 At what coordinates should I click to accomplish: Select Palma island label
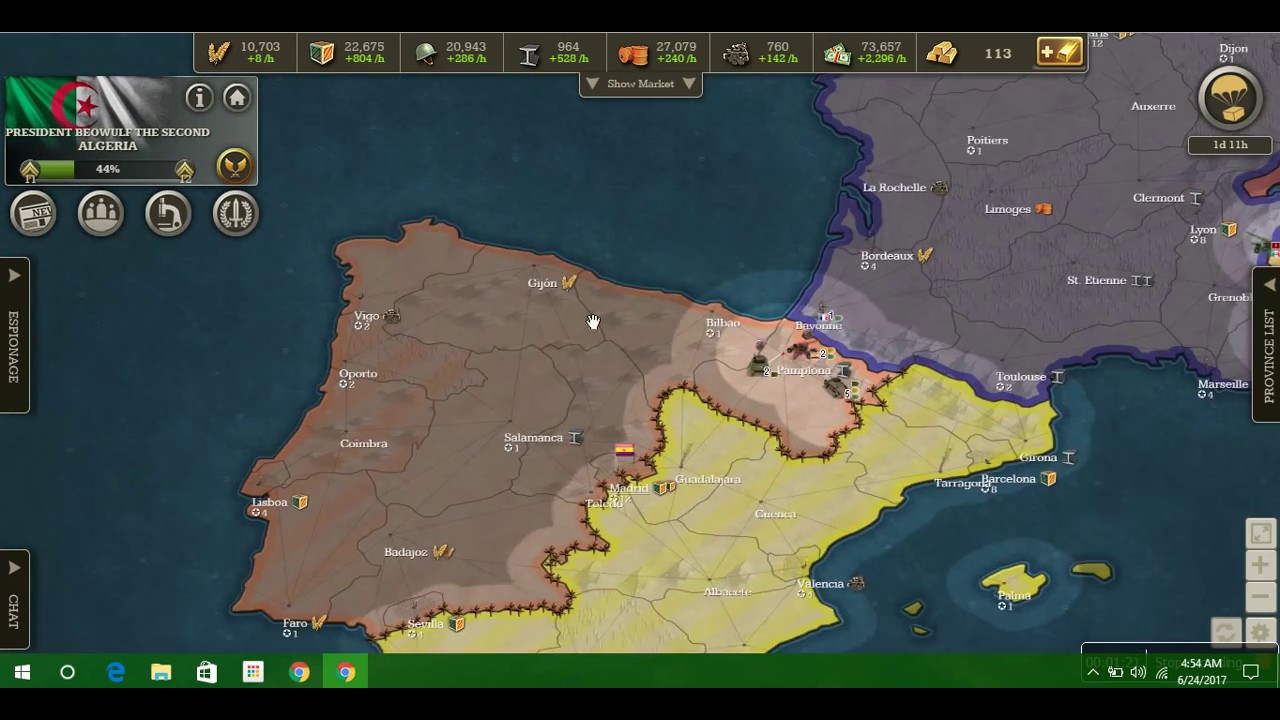click(1014, 595)
